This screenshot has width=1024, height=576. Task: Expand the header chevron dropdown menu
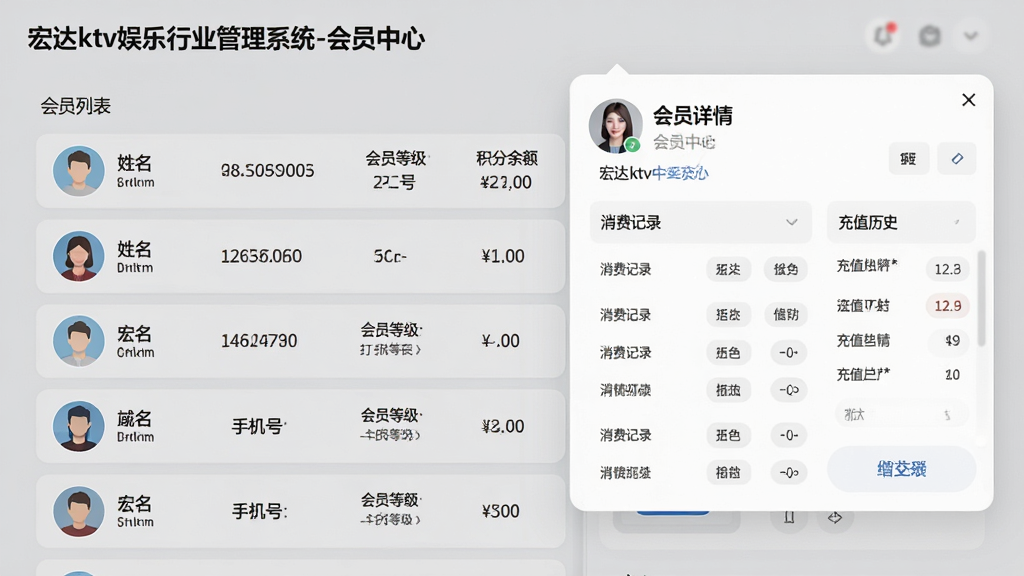tap(971, 35)
